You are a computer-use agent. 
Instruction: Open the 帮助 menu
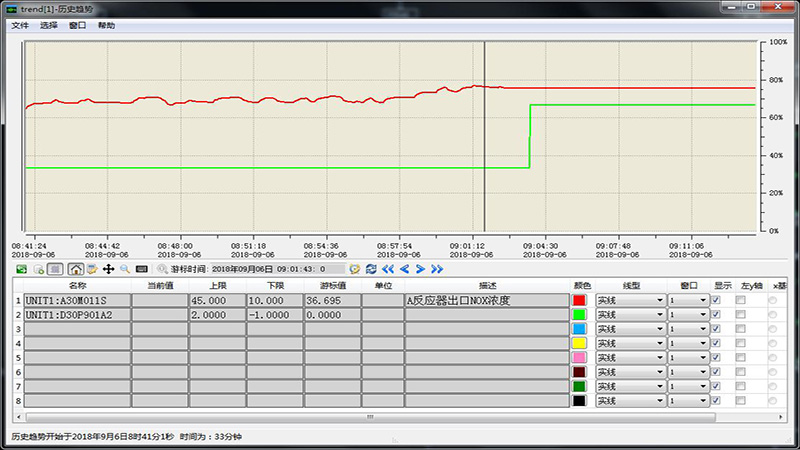tap(107, 26)
